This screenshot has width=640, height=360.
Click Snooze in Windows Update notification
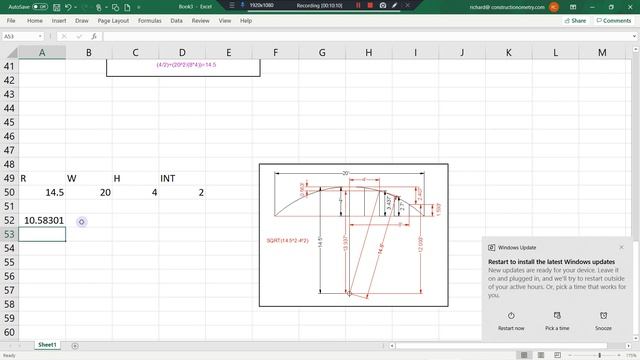click(x=603, y=321)
